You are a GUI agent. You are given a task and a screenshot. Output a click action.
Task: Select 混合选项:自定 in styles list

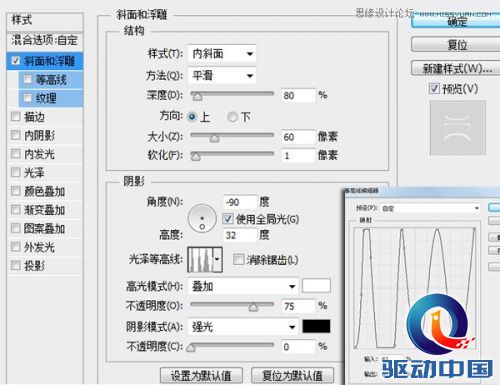(x=45, y=41)
